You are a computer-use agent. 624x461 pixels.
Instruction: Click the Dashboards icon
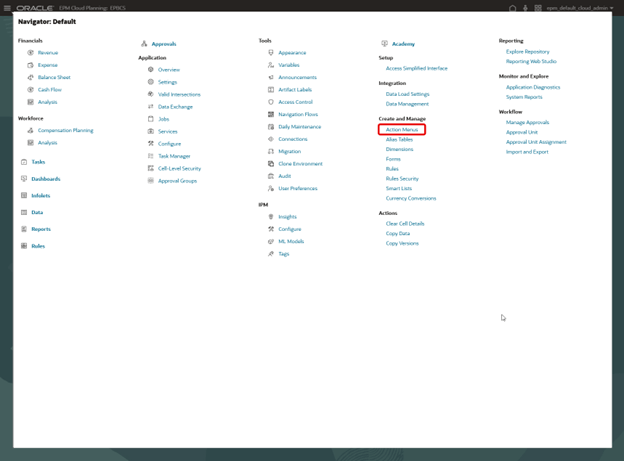tap(25, 179)
